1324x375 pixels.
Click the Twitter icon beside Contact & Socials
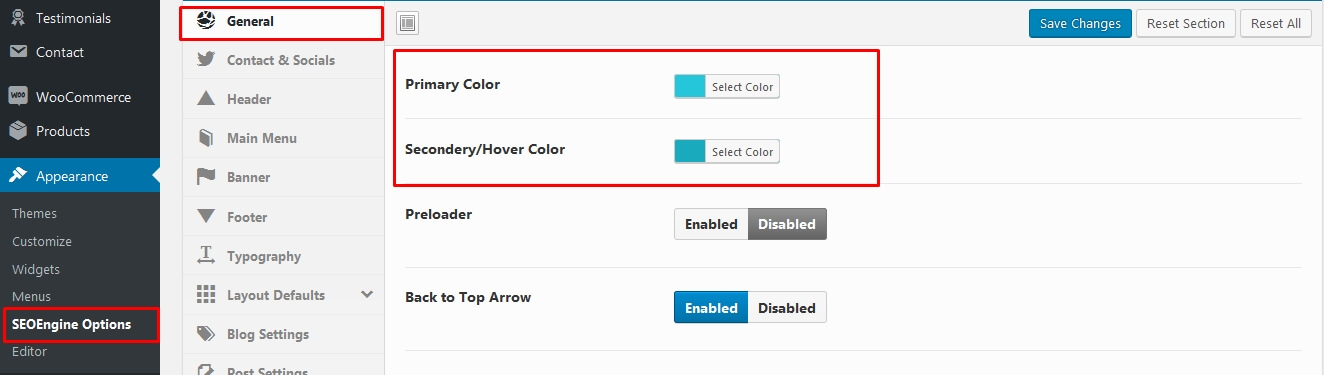pyautogui.click(x=206, y=60)
